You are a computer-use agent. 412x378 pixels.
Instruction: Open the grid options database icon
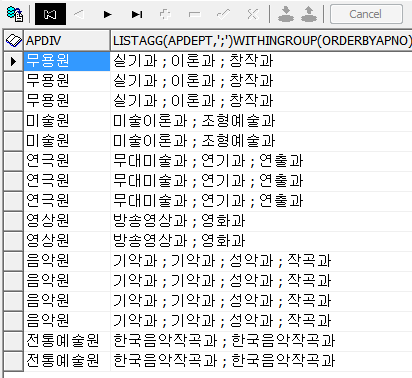(15, 14)
